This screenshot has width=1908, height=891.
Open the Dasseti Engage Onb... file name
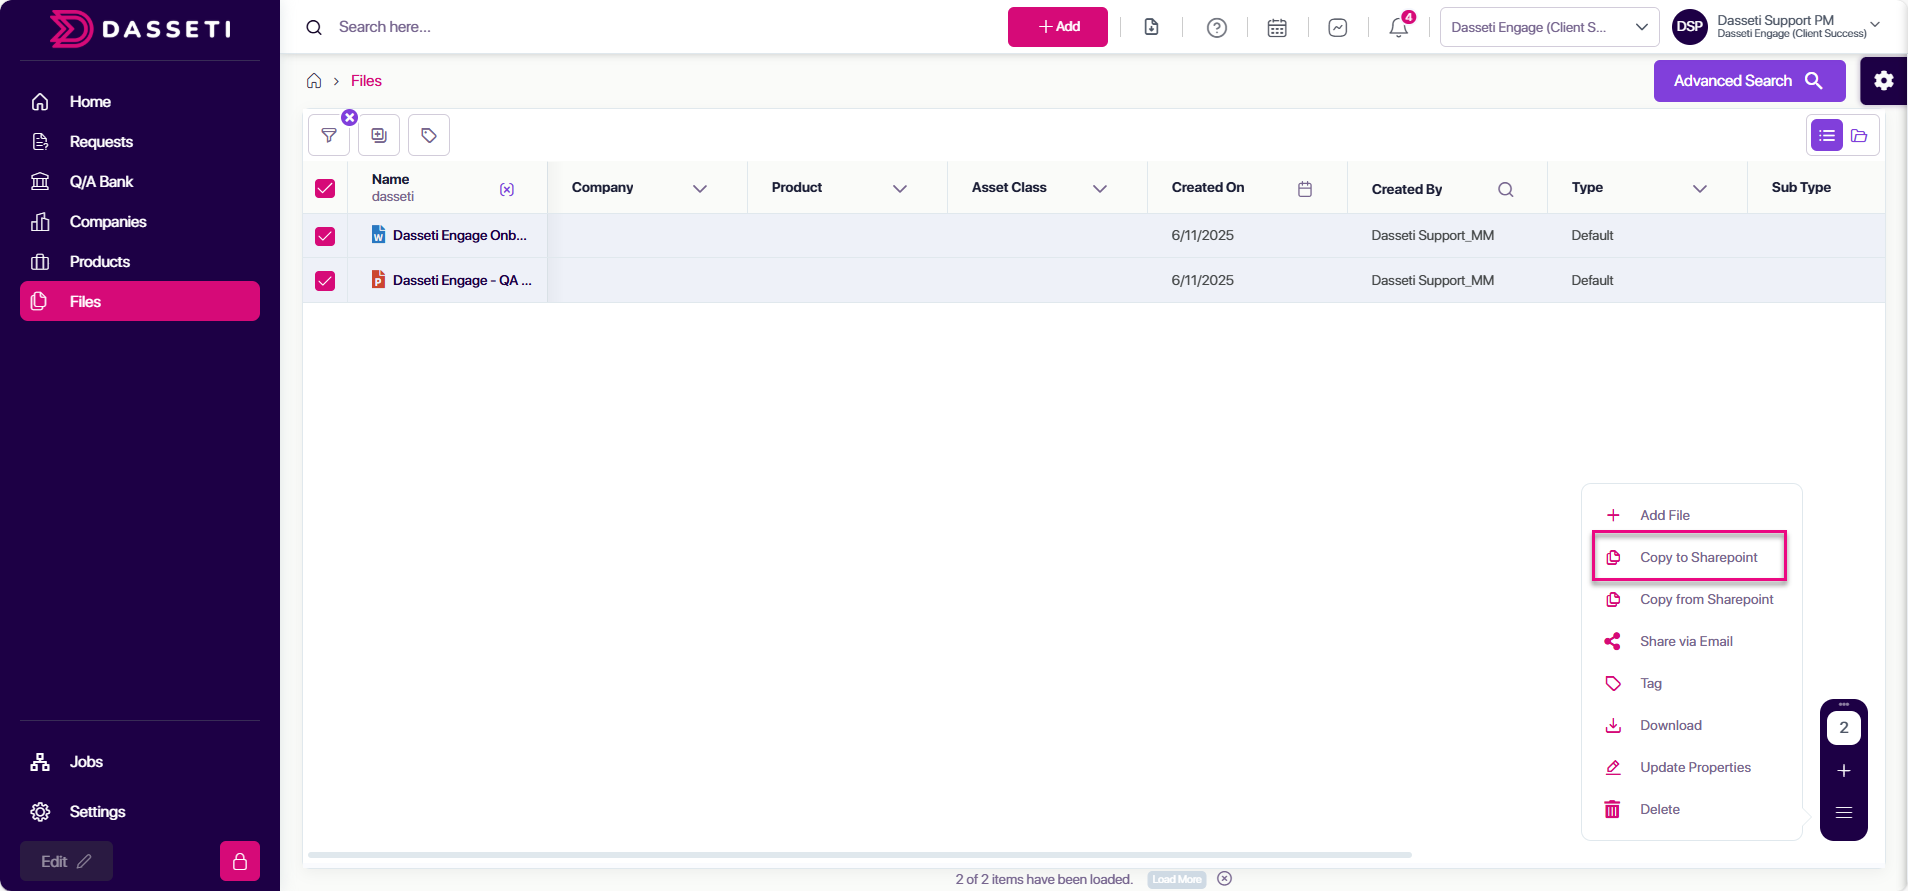[x=460, y=236]
